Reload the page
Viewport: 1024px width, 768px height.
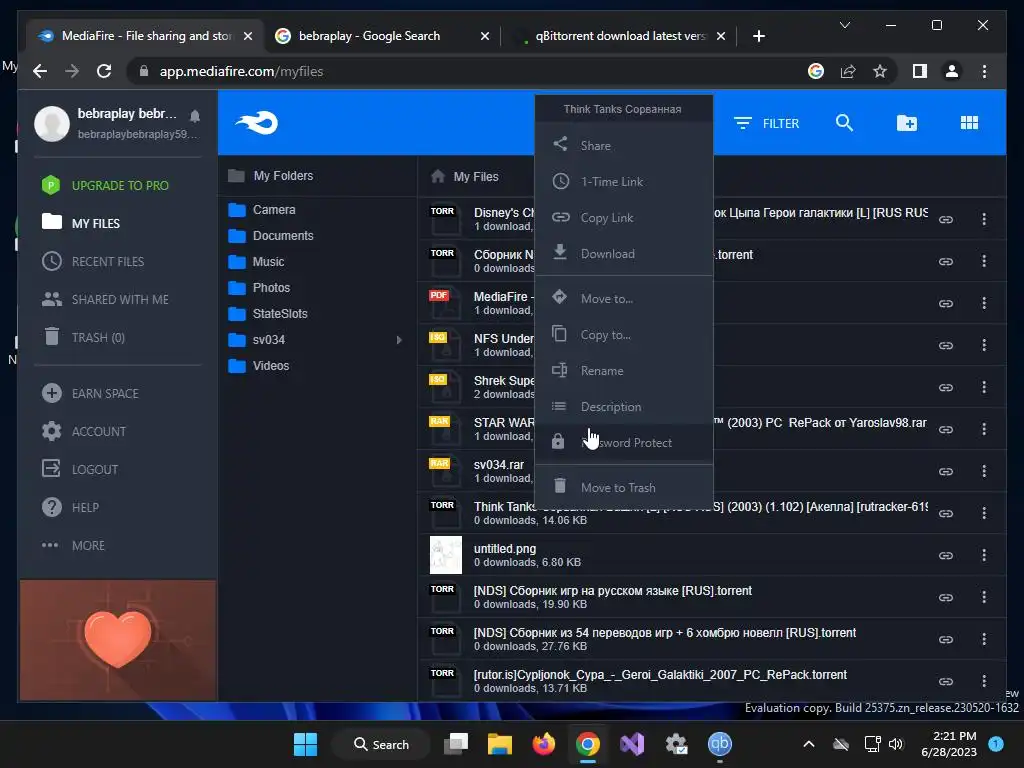(x=104, y=71)
